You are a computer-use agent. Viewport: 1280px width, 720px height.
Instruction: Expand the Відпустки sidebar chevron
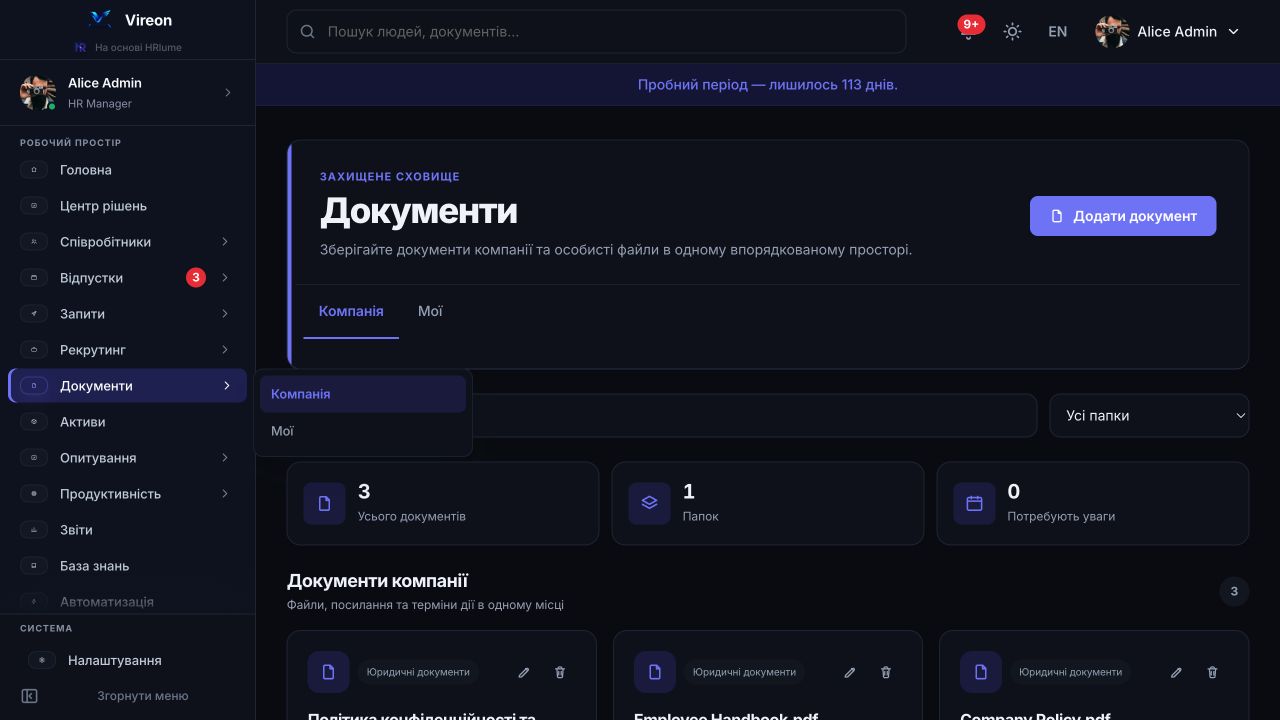click(225, 278)
